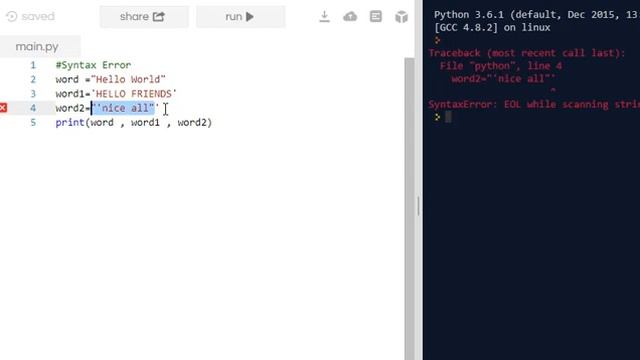
Task: Click the 'File "python", line 4' console line
Action: [x=501, y=66]
